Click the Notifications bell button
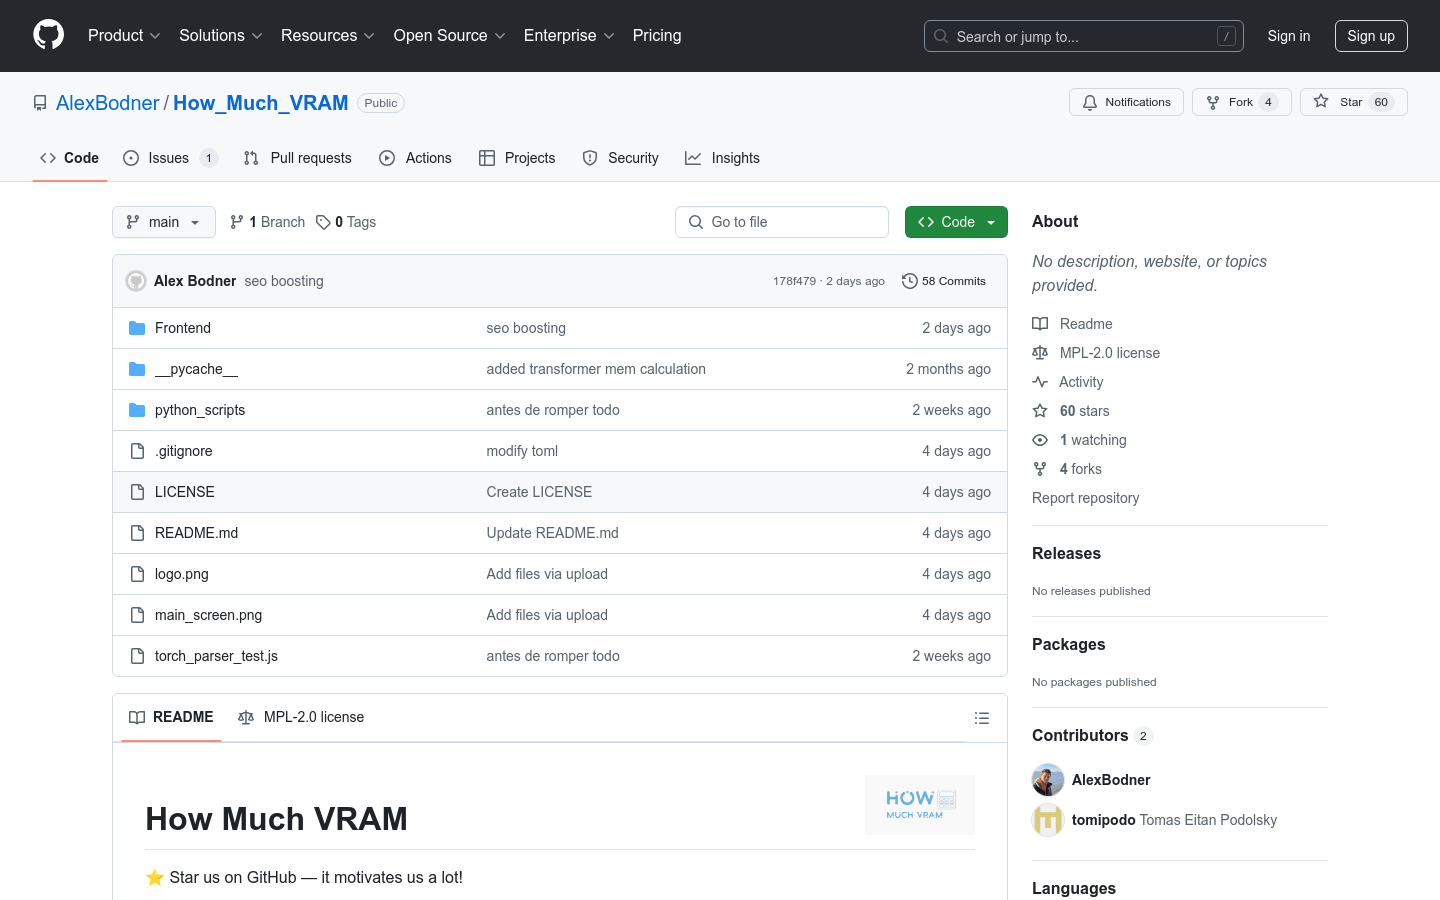1440x900 pixels. pyautogui.click(x=1126, y=102)
